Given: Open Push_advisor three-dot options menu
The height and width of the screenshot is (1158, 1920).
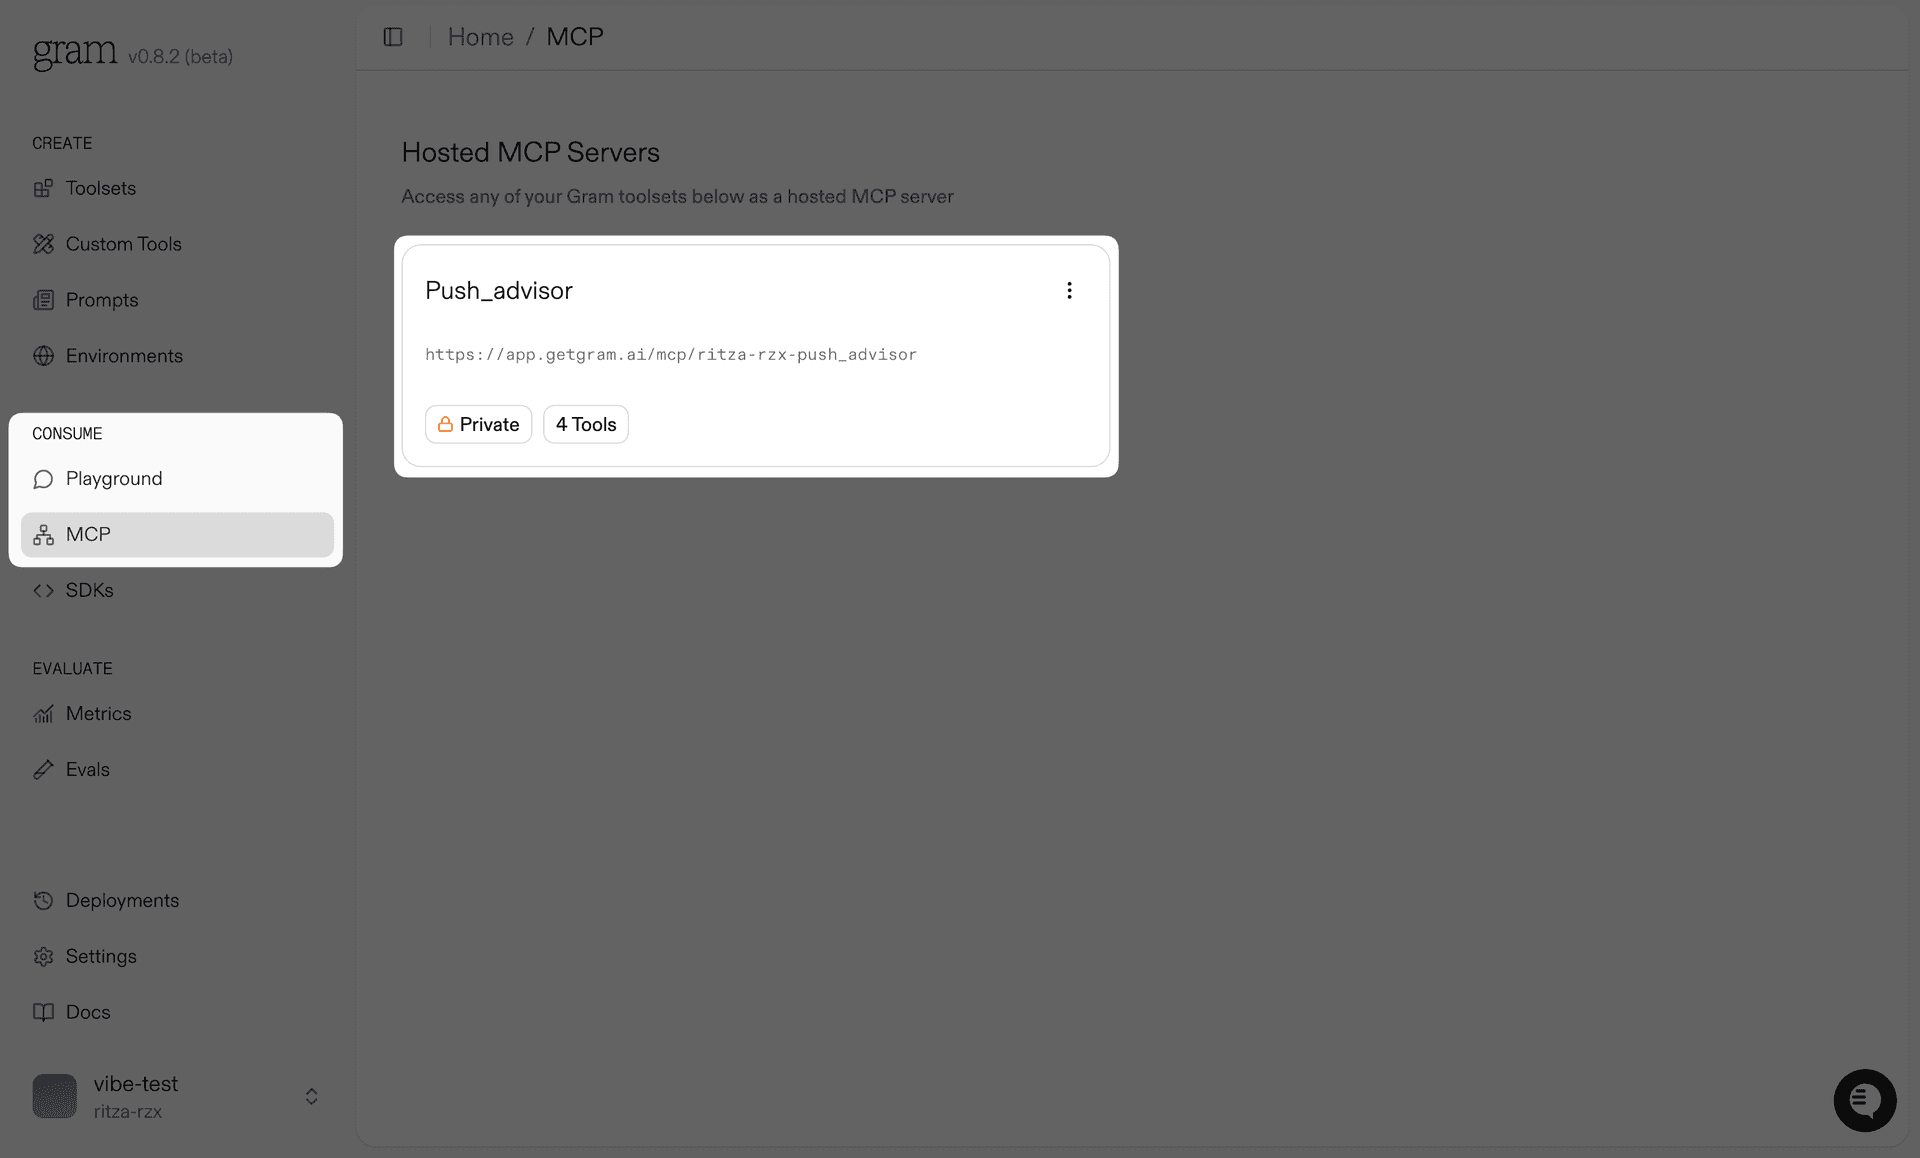Looking at the screenshot, I should pyautogui.click(x=1069, y=290).
